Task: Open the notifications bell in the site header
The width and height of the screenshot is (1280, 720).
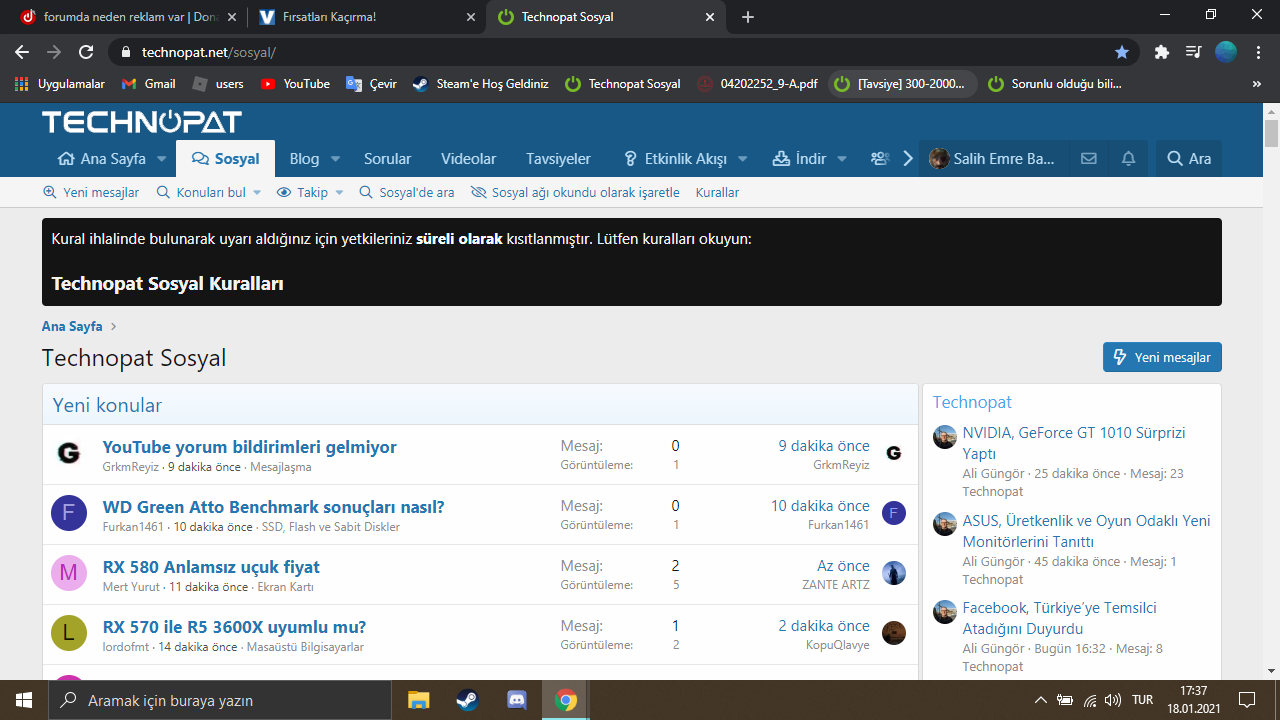Action: [x=1129, y=158]
